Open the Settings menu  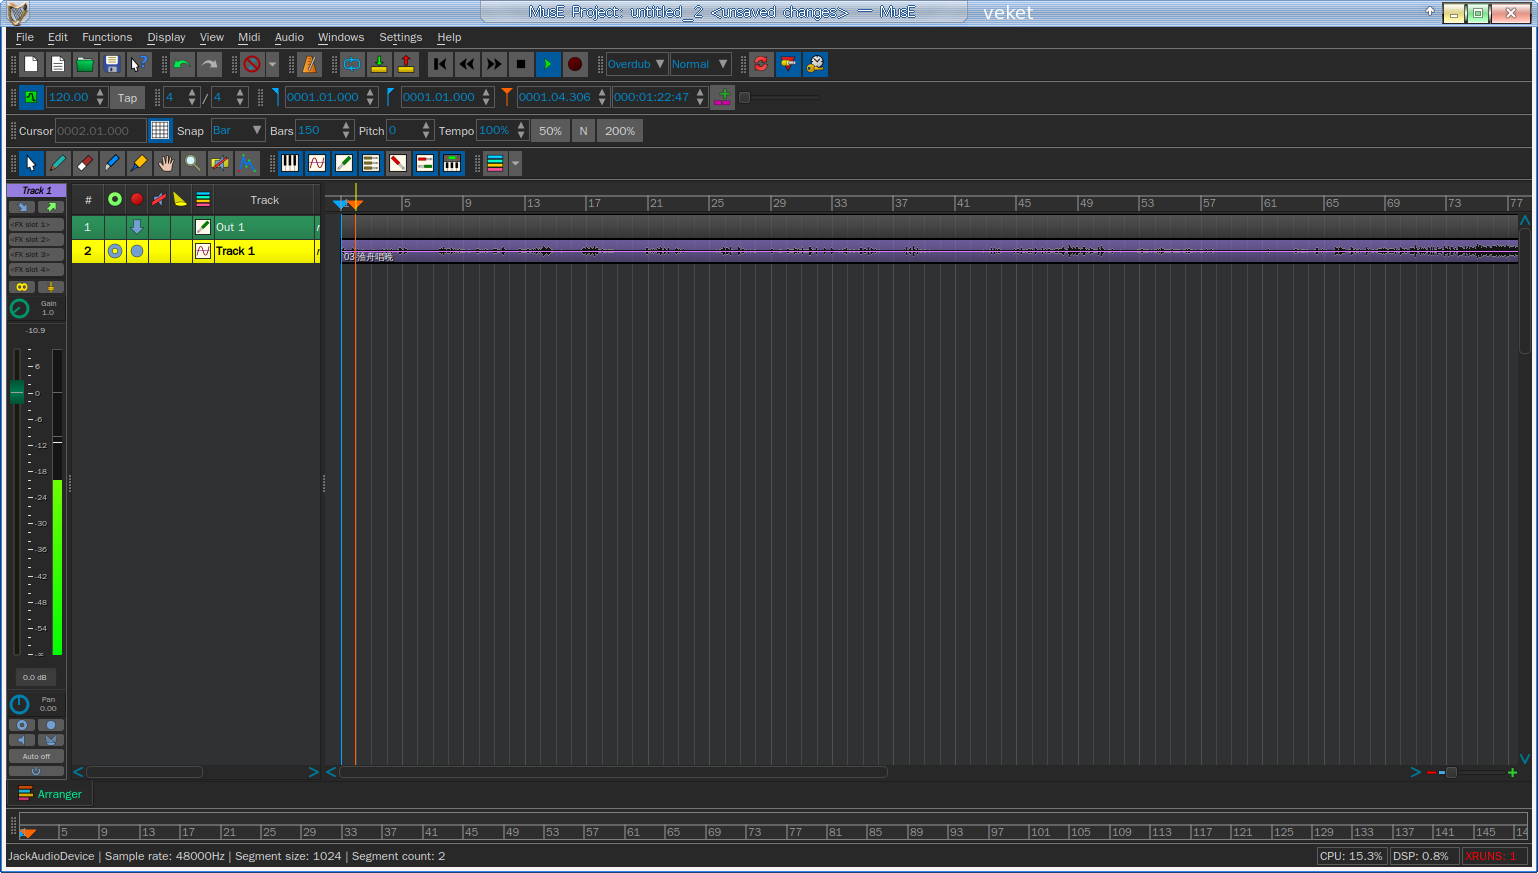[400, 37]
